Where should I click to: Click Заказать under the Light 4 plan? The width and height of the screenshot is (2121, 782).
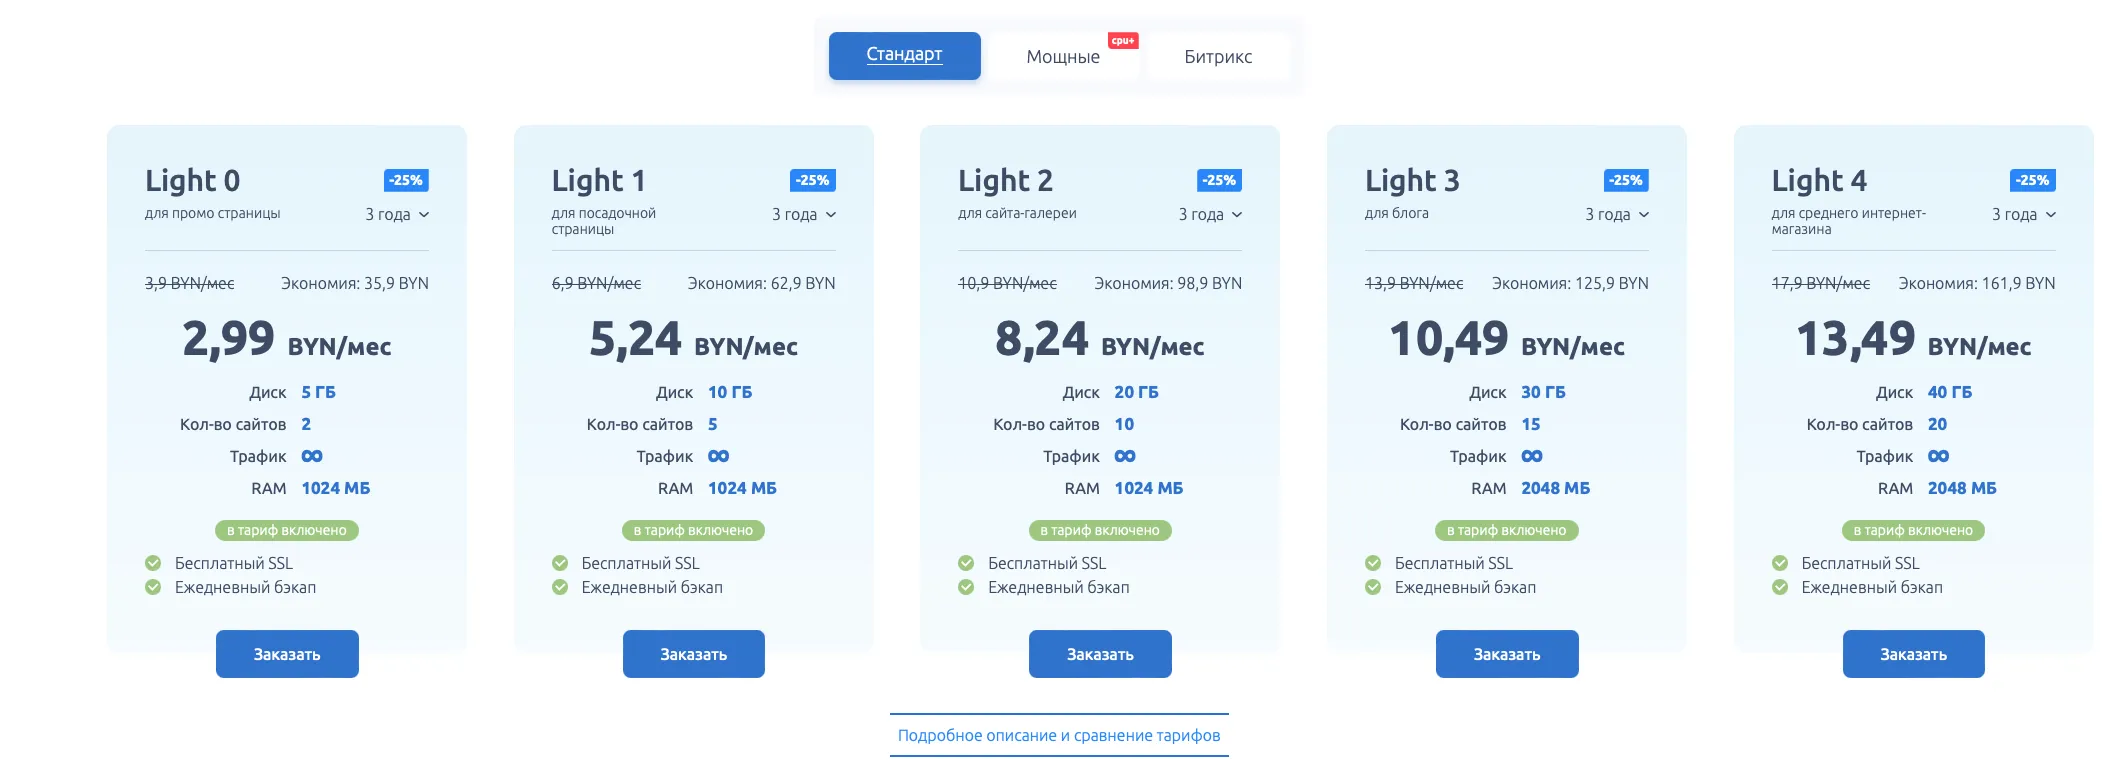[1913, 654]
